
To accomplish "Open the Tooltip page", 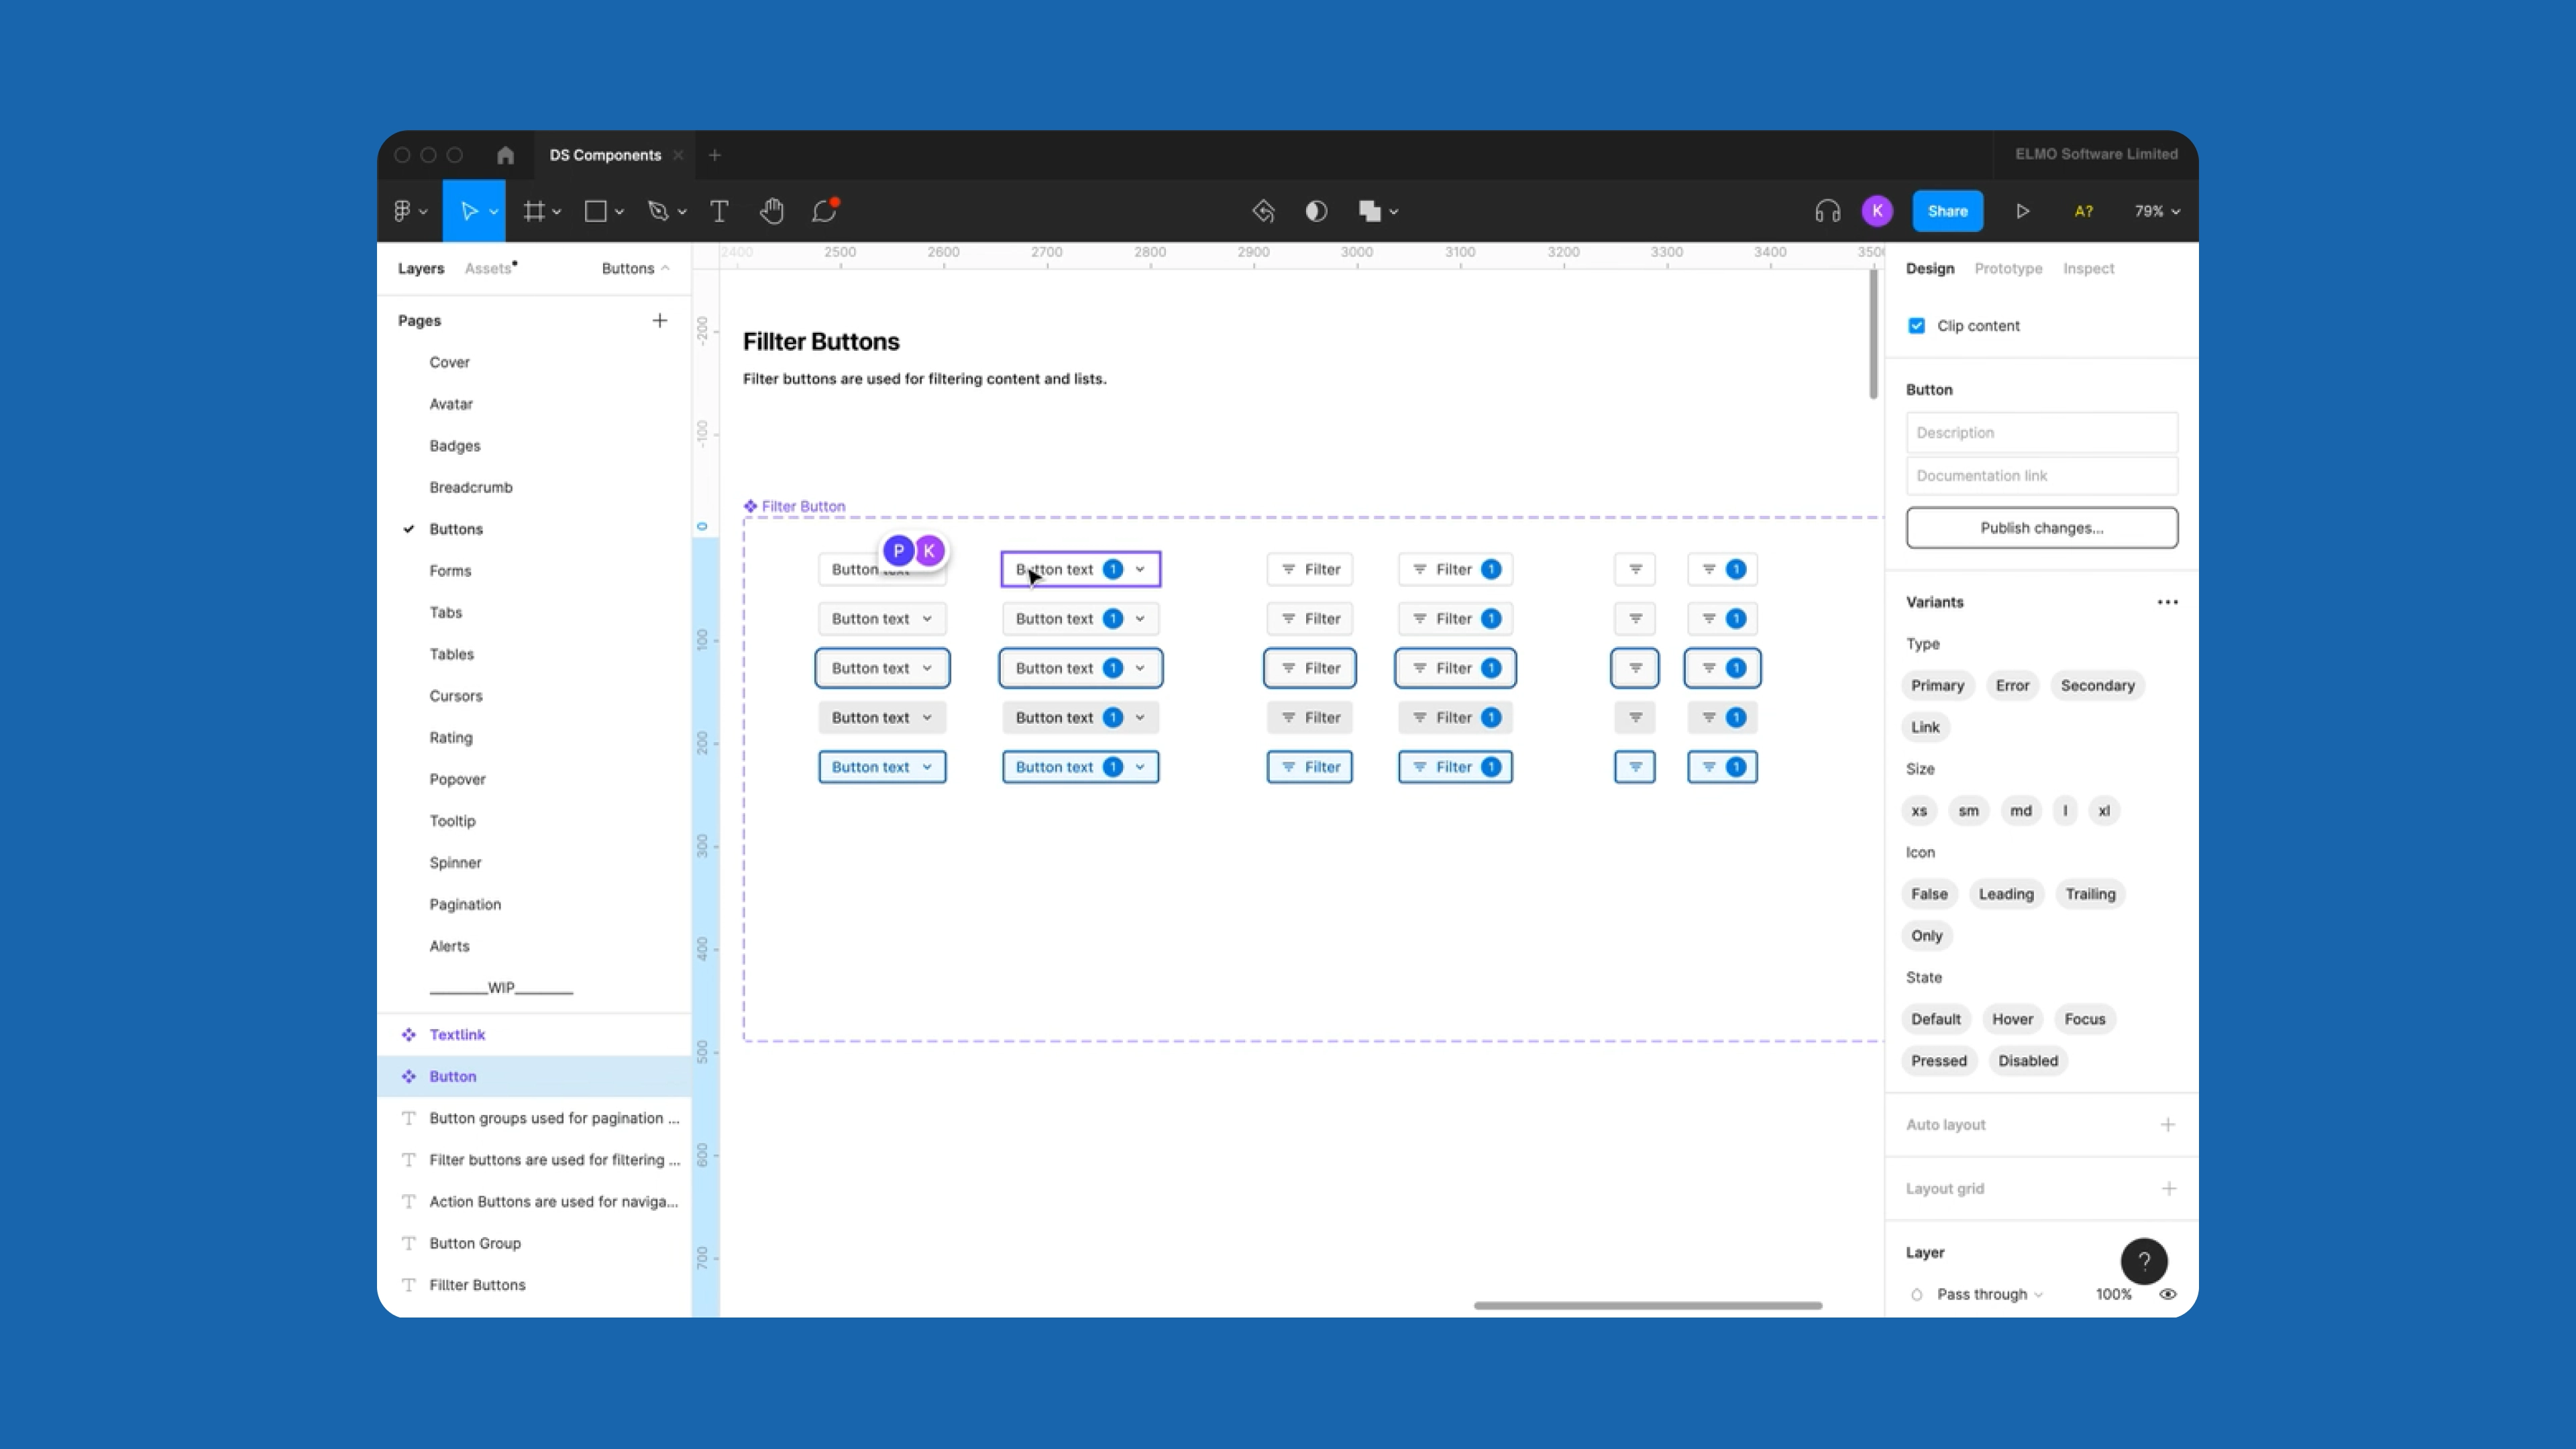I will [452, 821].
